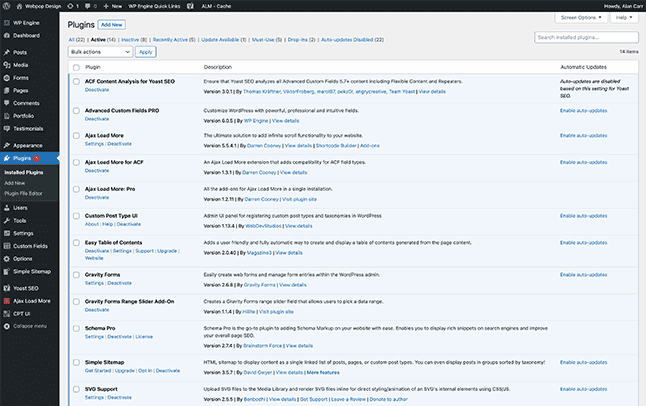Expand the Help tab dropdown

coord(624,18)
